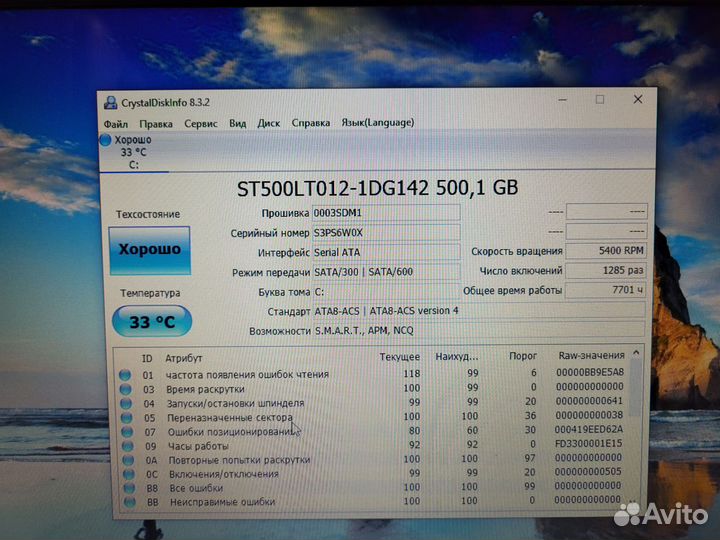Click the transfer mode field SATA/300 | SATA/600
Image resolution: width=720 pixels, height=540 pixels.
tap(386, 272)
